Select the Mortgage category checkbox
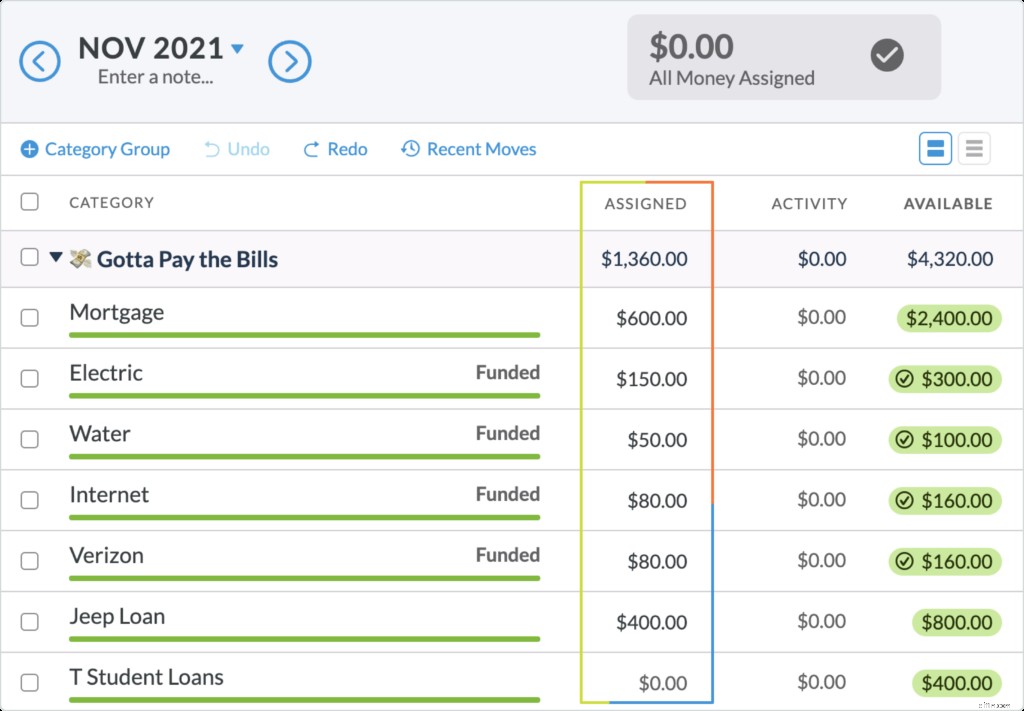Viewport: 1024px width, 711px height. (29, 317)
